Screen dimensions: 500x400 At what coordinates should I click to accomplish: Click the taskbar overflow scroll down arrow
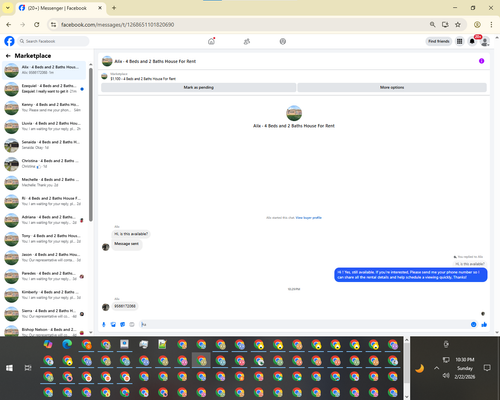point(407,396)
